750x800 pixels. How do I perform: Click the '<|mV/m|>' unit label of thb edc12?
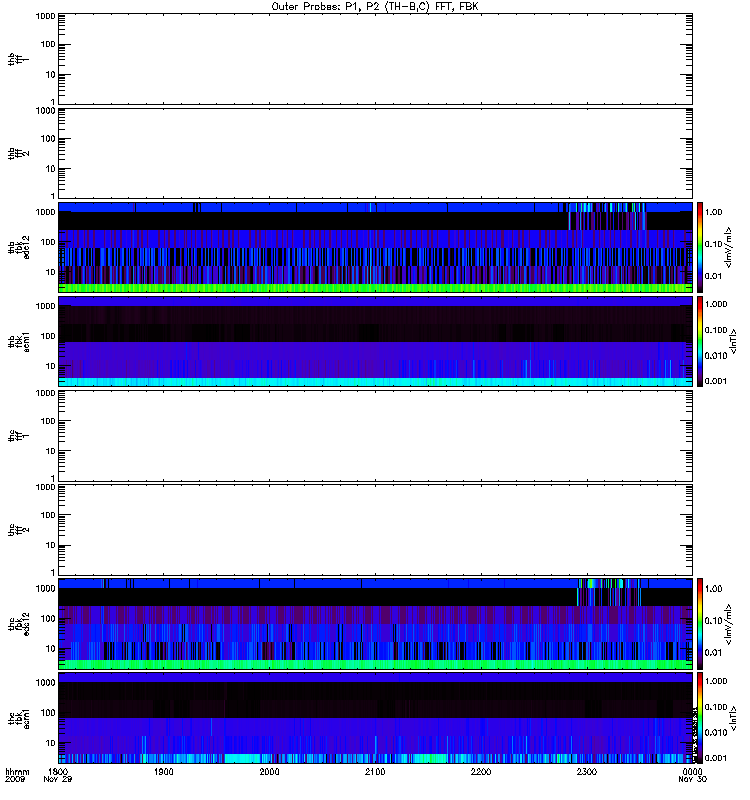[x=729, y=247]
